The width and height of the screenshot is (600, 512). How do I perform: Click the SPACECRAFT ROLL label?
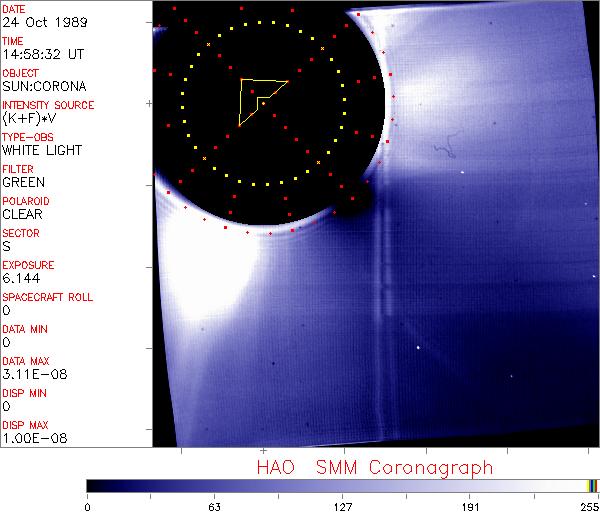pos(48,297)
